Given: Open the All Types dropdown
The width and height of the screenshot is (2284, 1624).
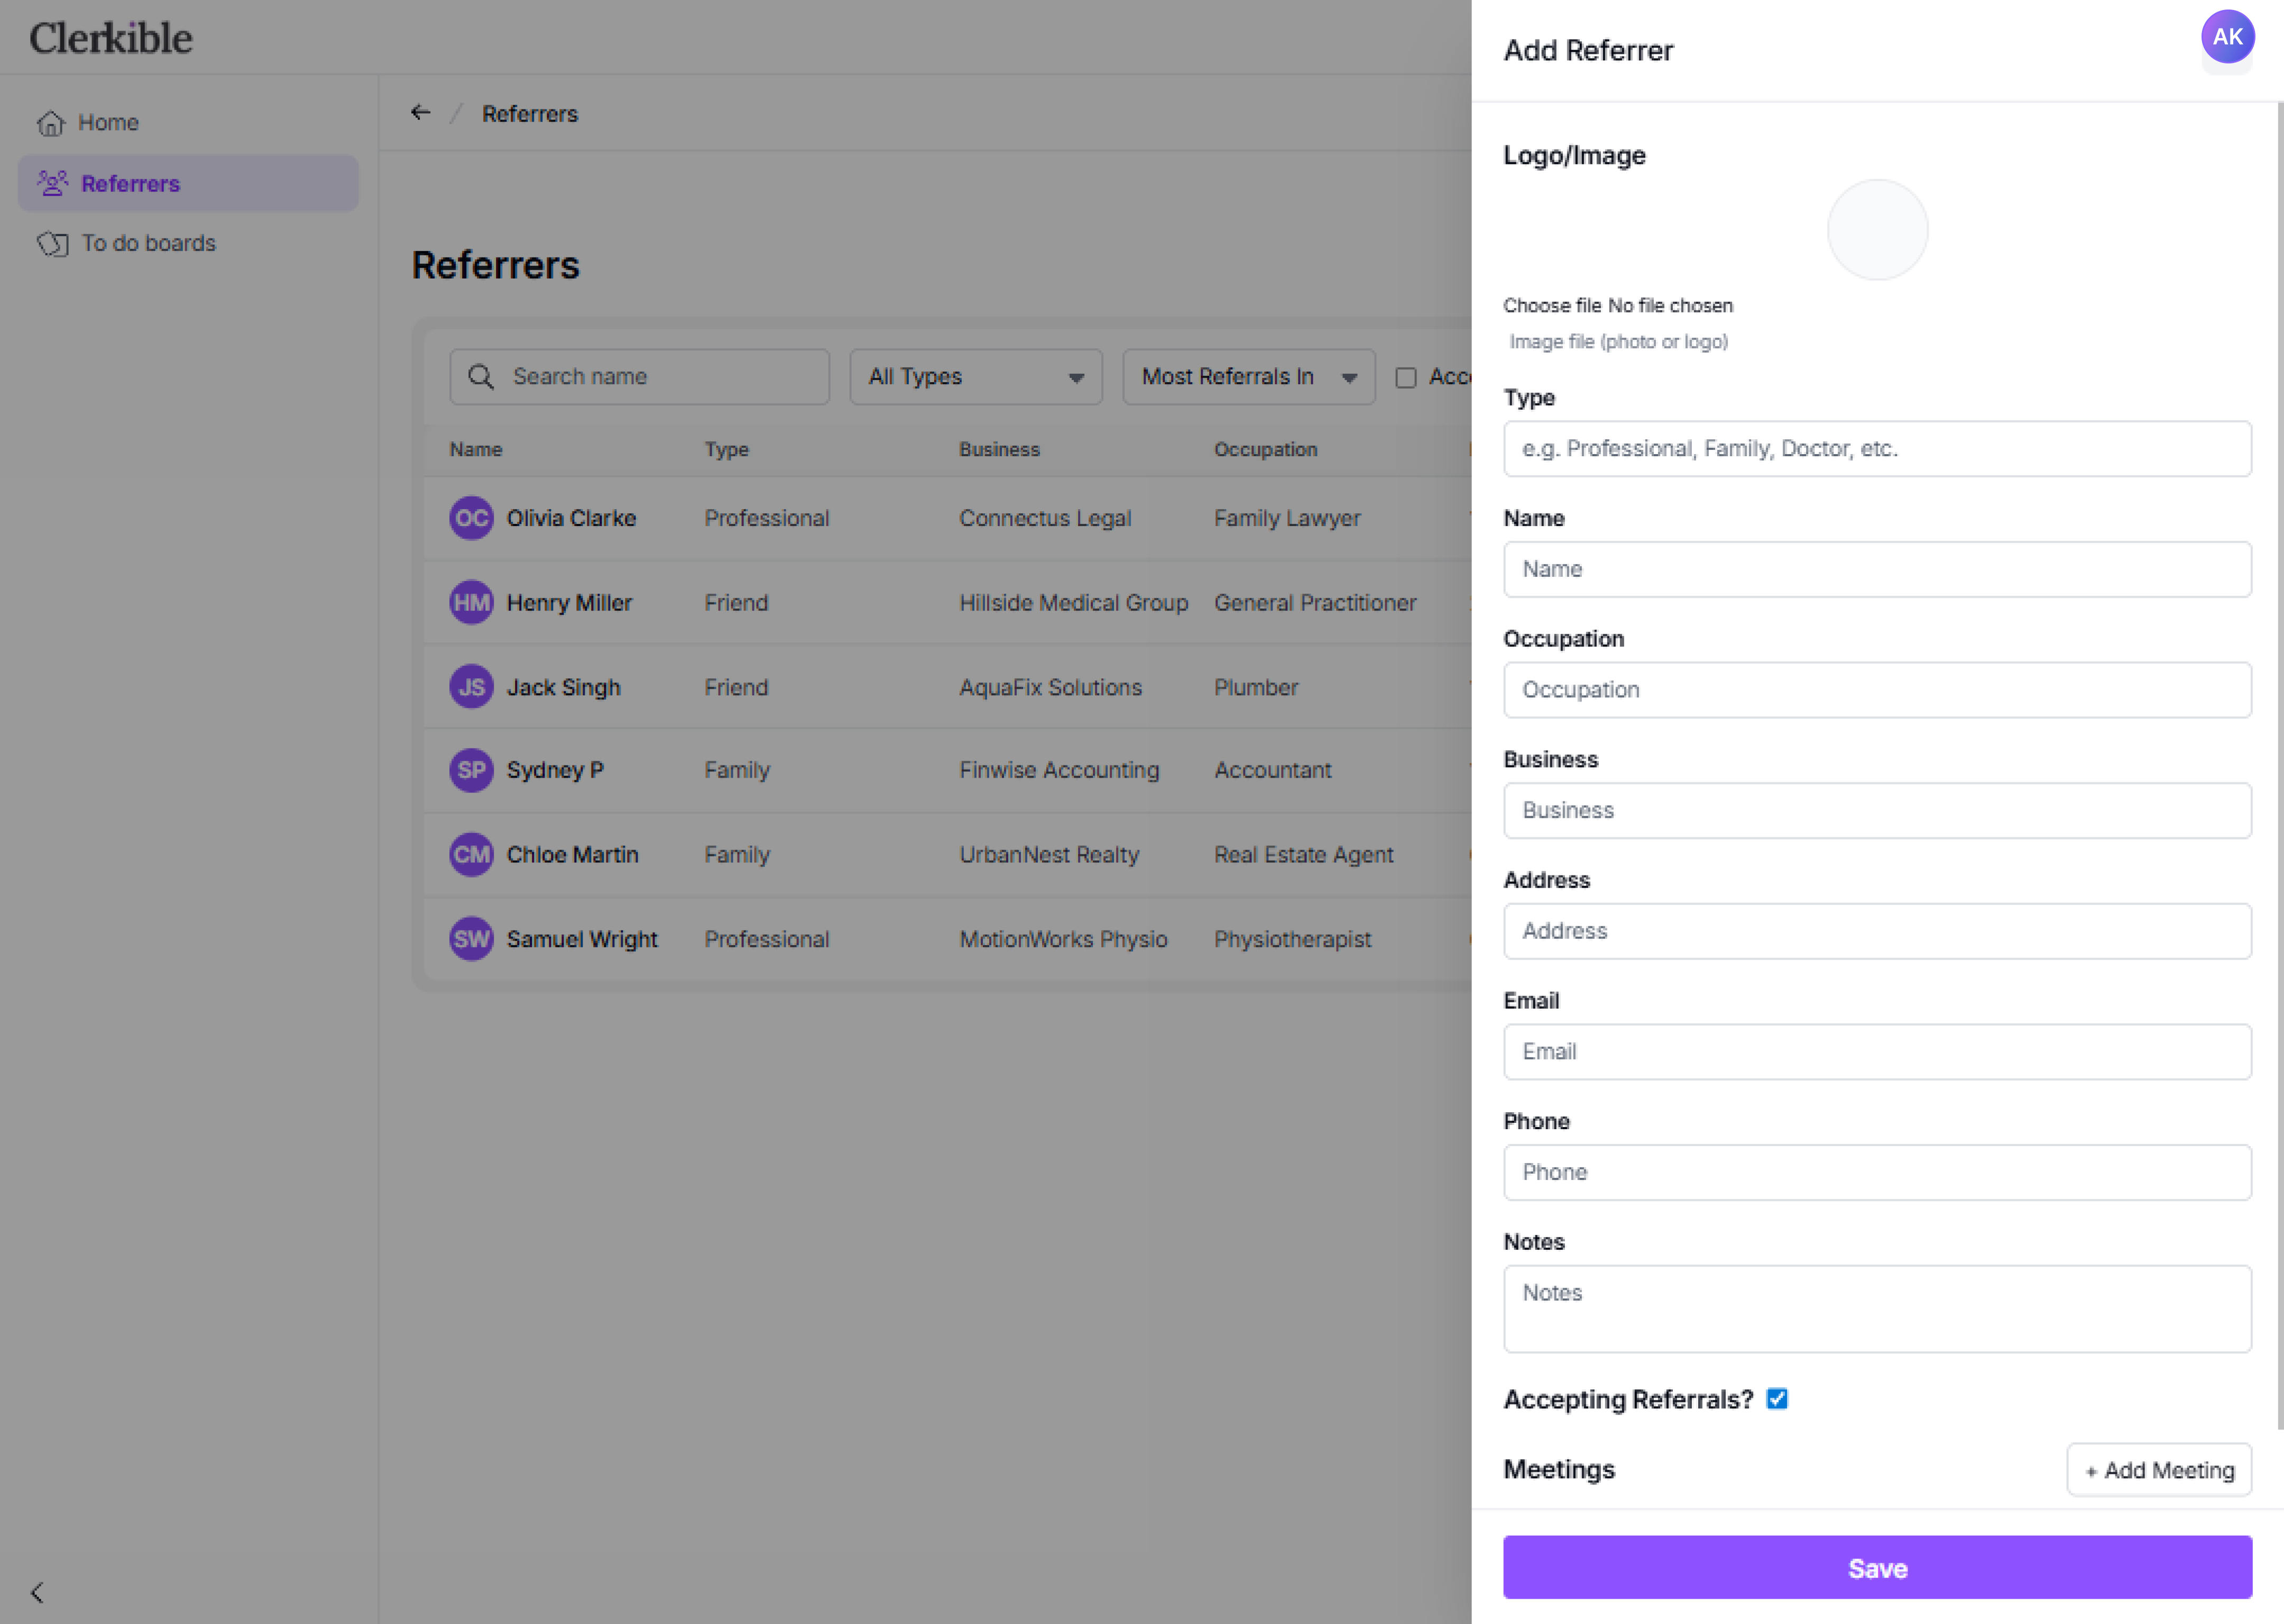Looking at the screenshot, I should pyautogui.click(x=975, y=376).
